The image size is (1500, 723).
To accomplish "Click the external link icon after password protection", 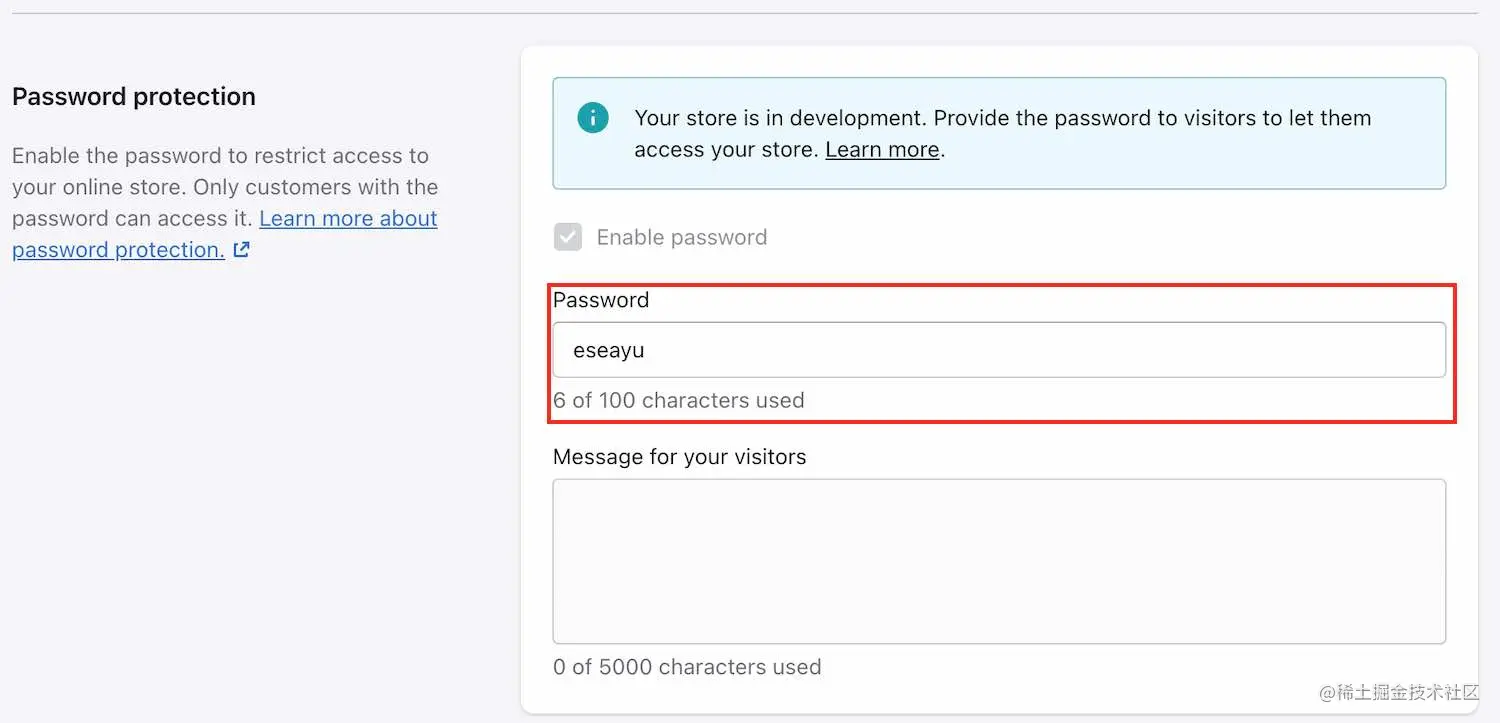I will click(x=239, y=249).
